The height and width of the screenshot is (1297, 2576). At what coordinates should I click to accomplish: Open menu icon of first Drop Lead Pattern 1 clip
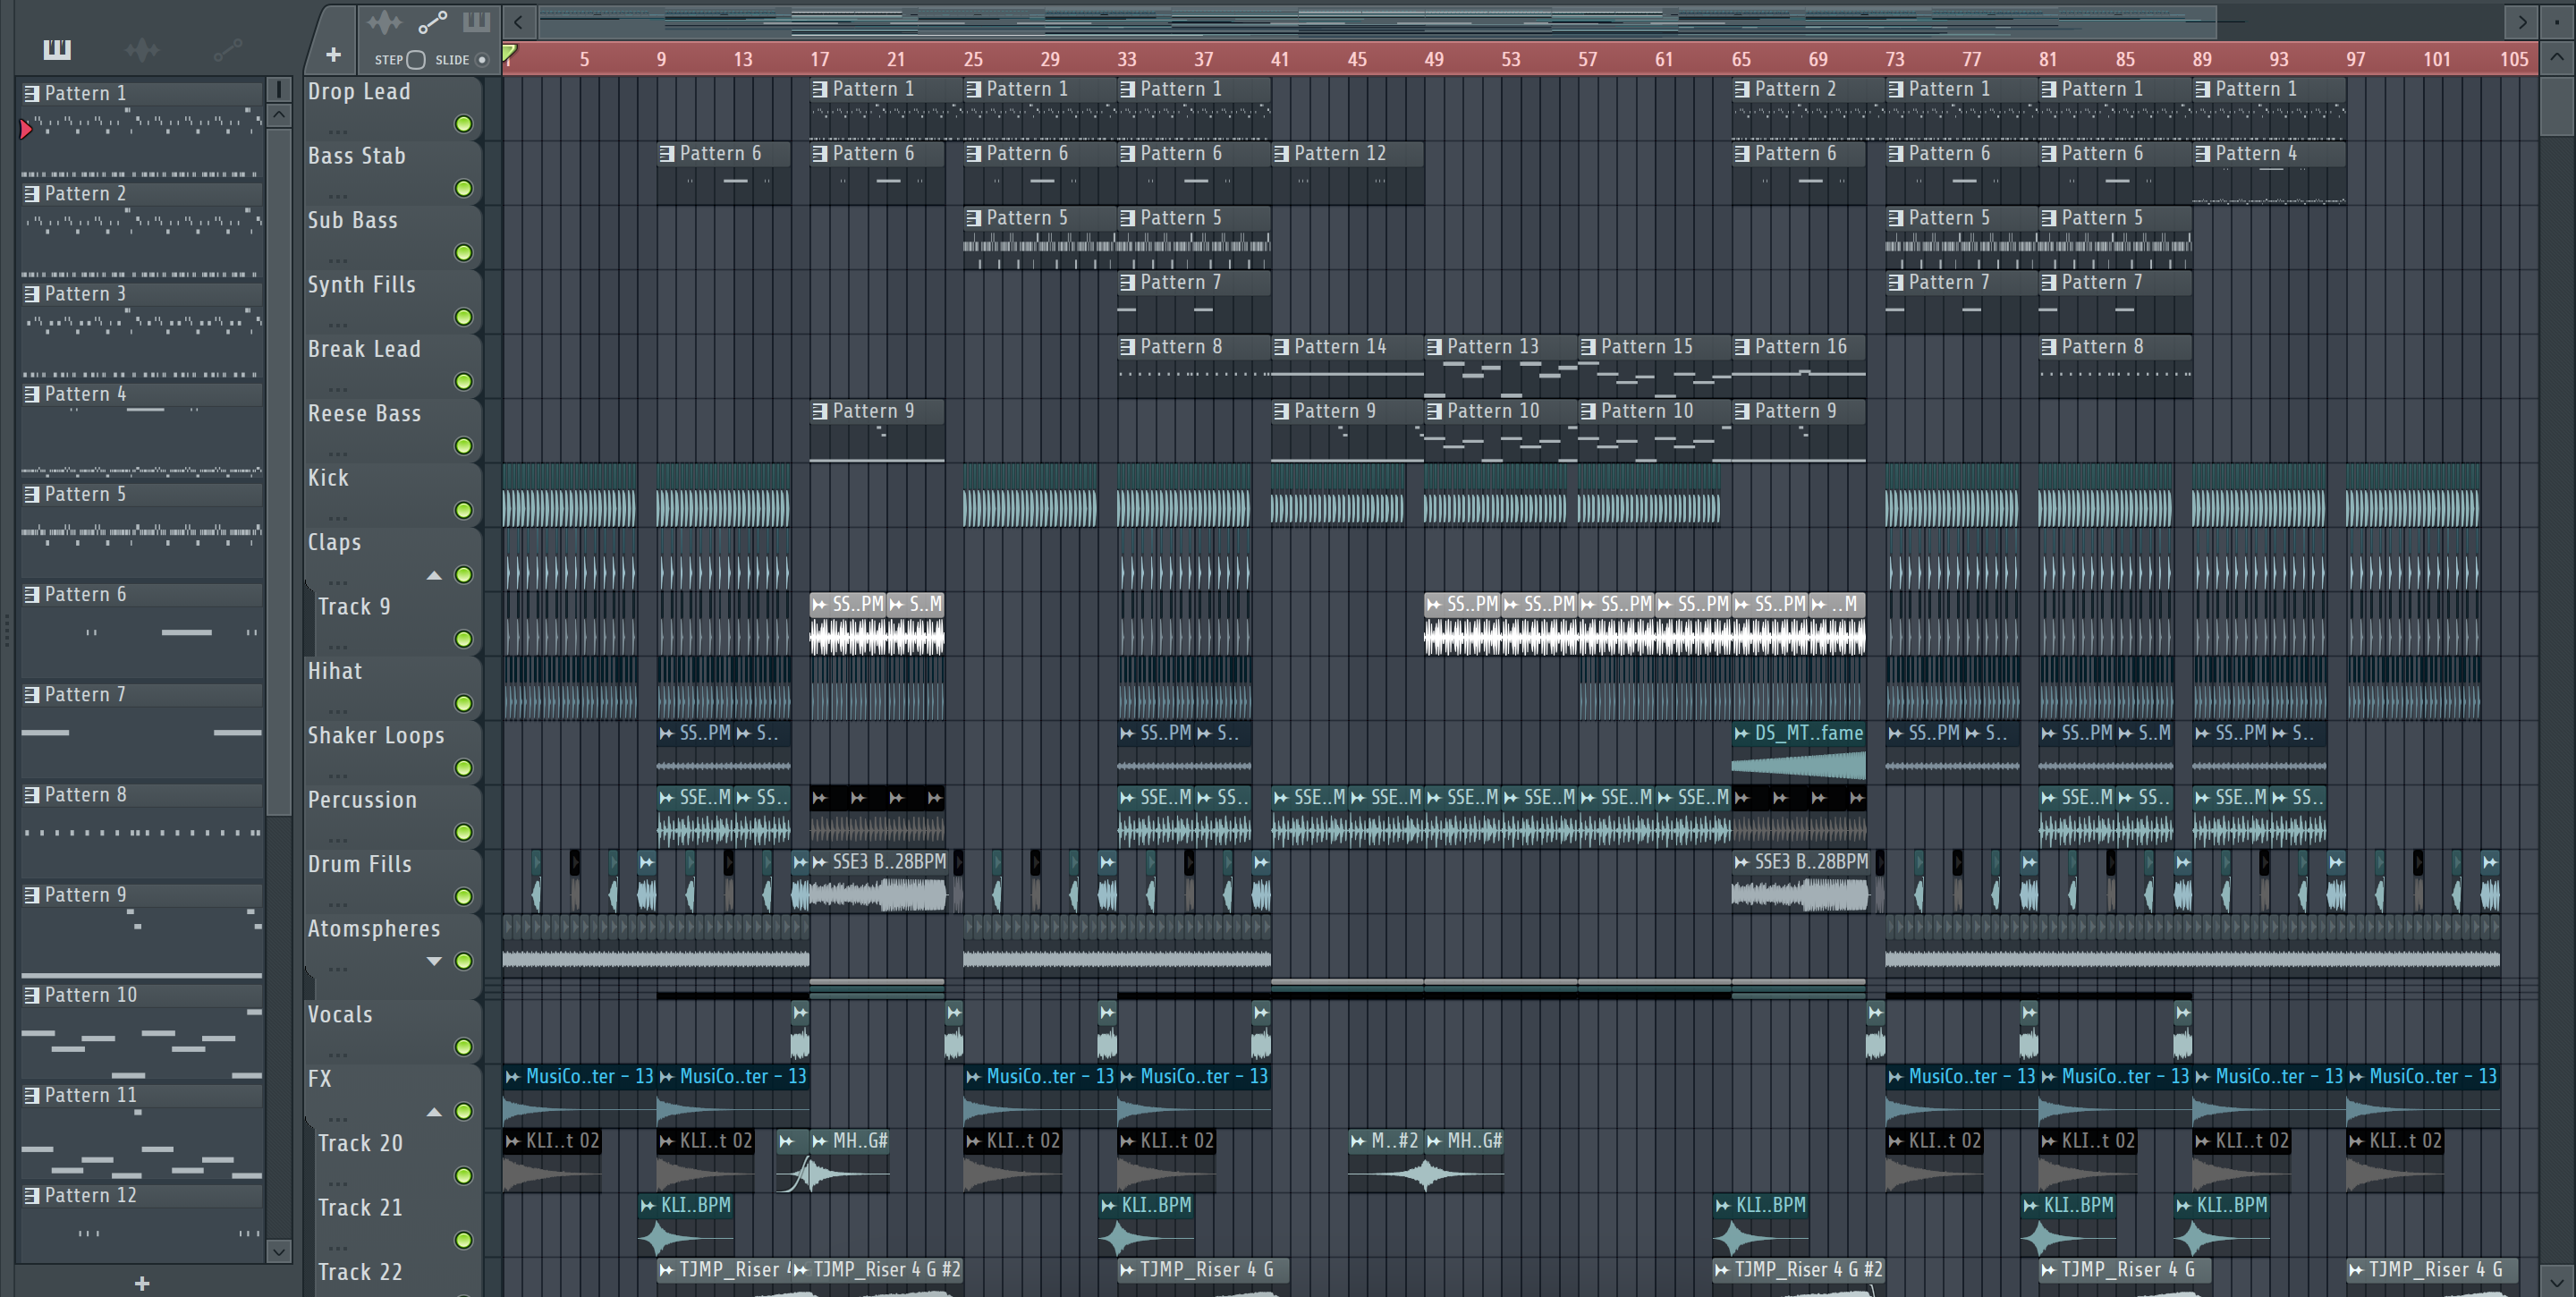click(x=820, y=89)
